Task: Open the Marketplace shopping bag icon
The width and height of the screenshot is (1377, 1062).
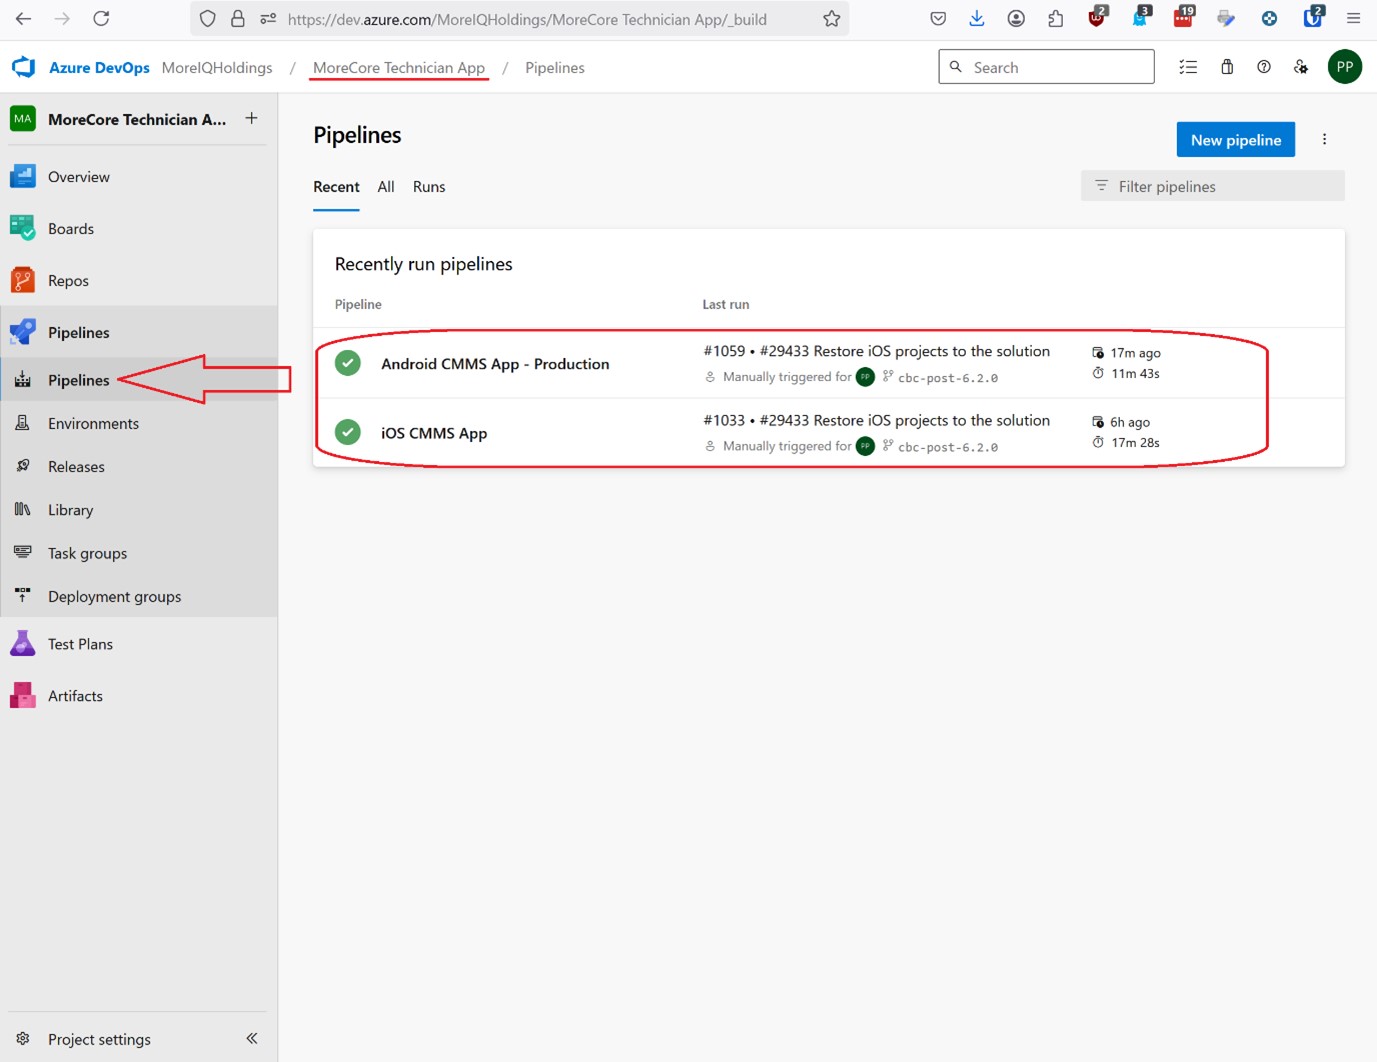Action: (1227, 67)
